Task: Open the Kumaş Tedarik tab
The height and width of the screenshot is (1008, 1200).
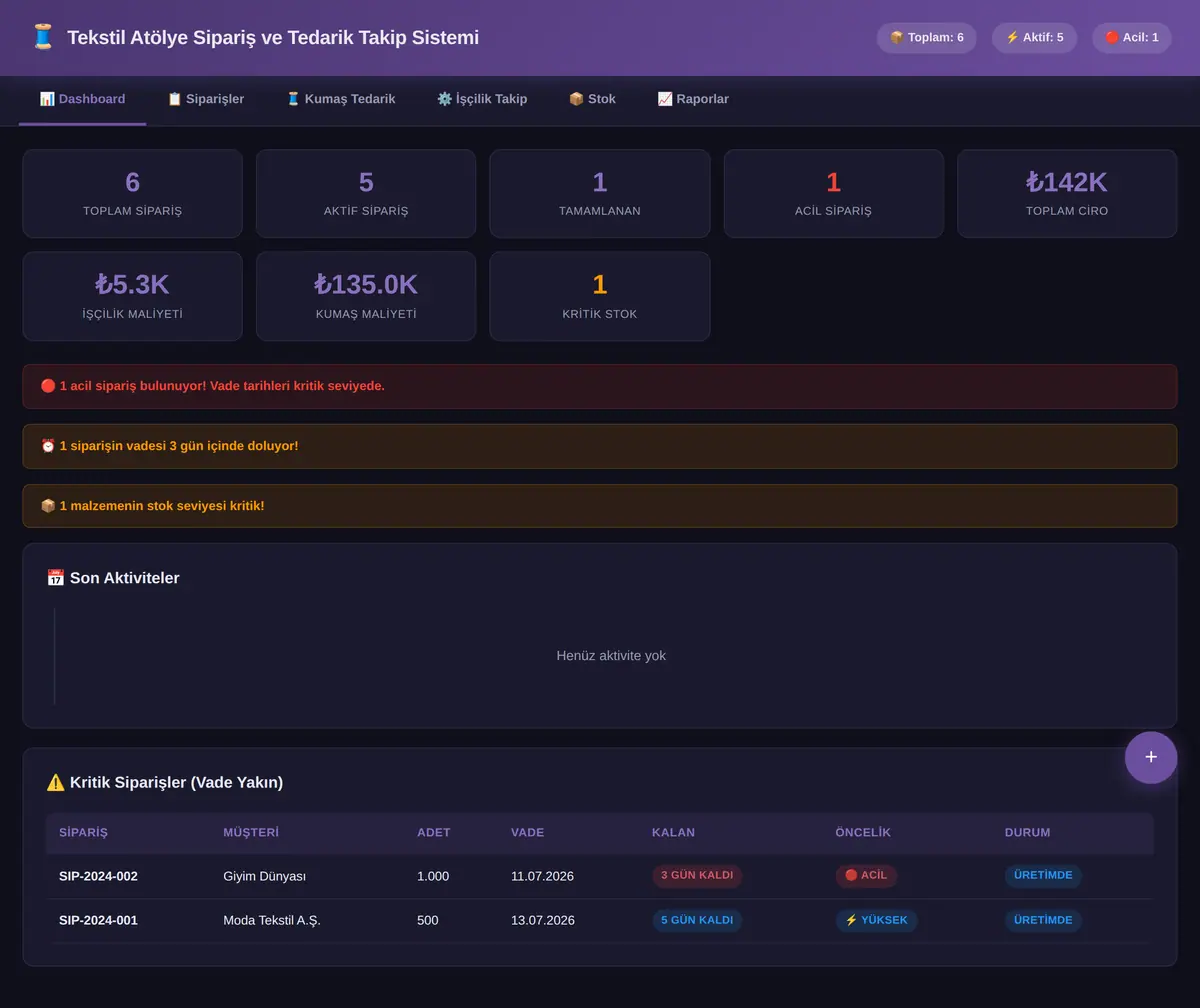Action: coord(341,100)
